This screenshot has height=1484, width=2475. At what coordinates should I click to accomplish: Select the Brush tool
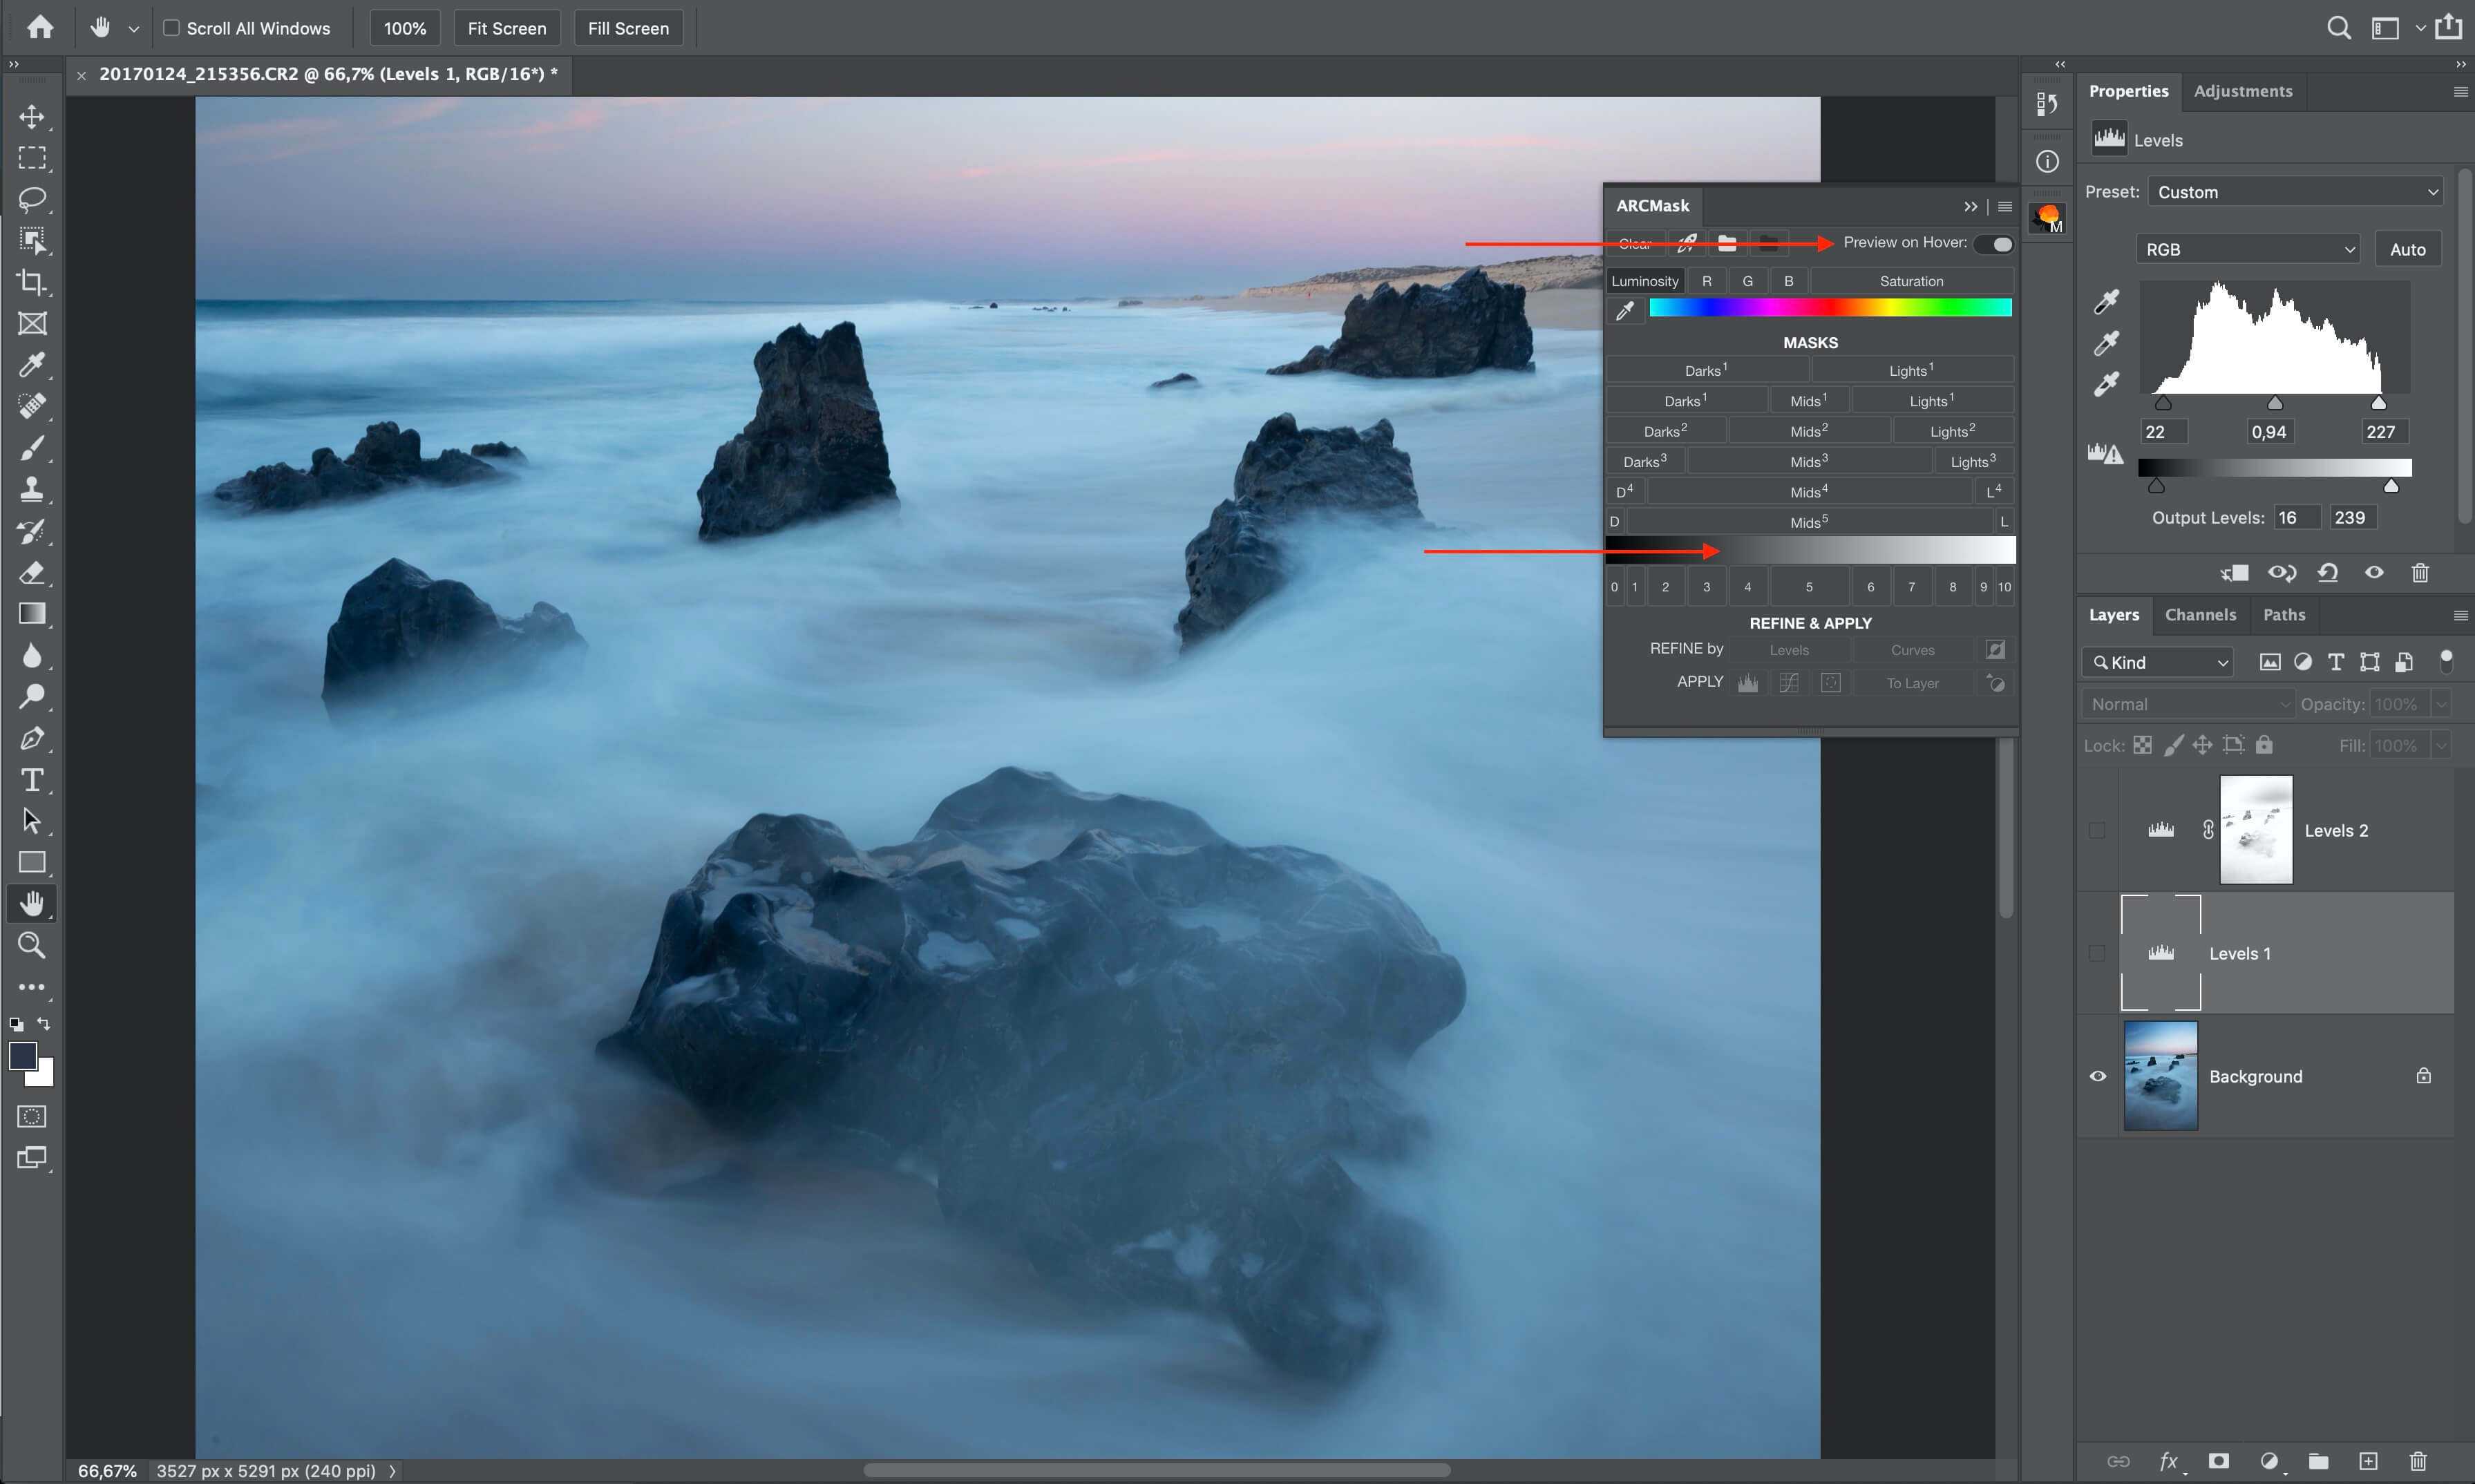tap(32, 448)
